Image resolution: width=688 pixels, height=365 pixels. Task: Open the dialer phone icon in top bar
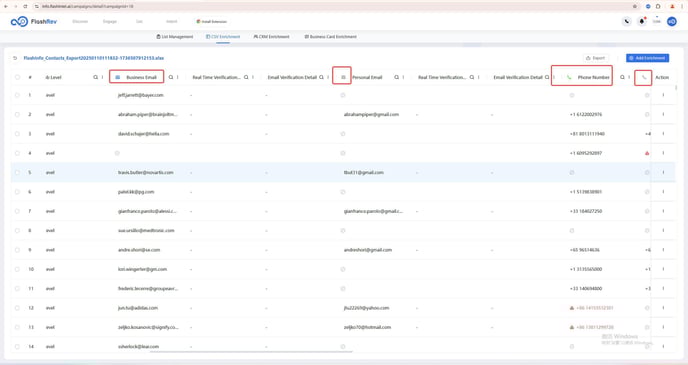[x=627, y=21]
